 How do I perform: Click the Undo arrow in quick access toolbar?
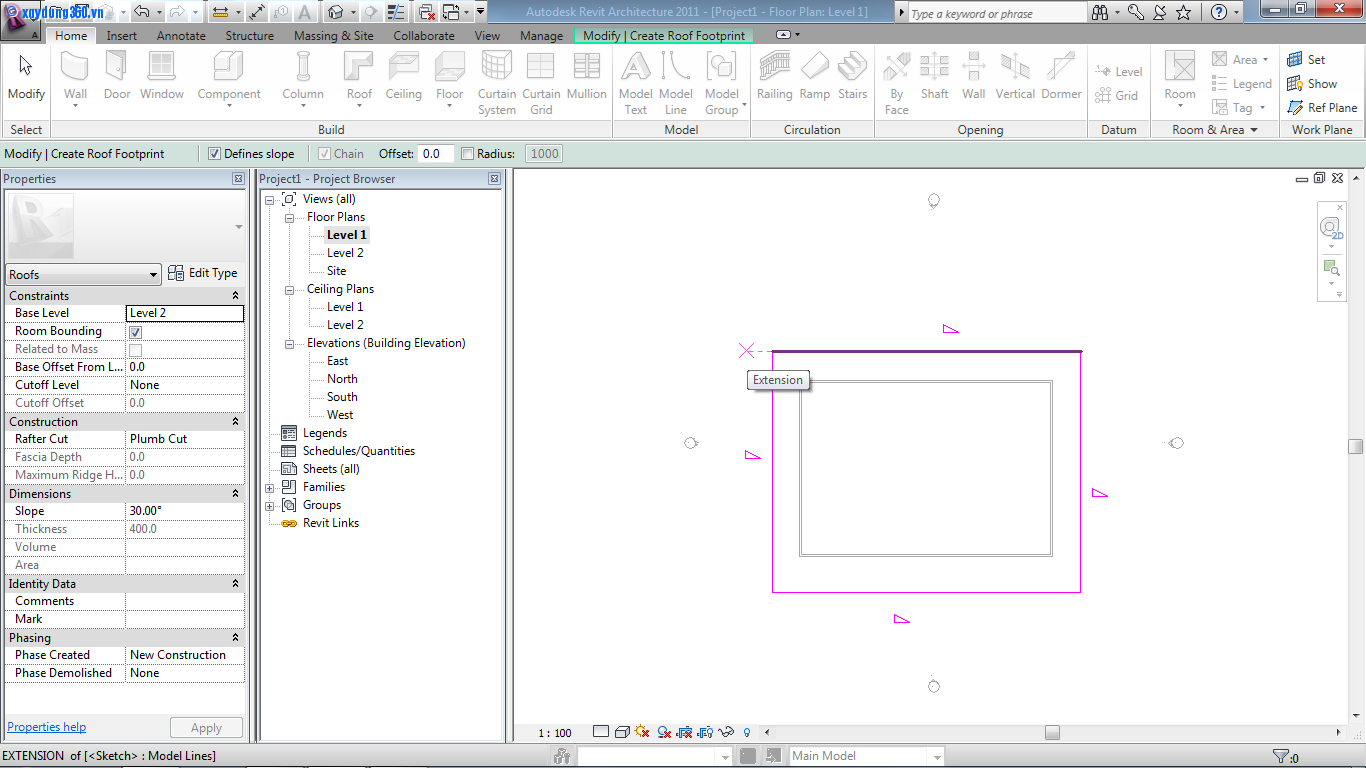click(141, 12)
